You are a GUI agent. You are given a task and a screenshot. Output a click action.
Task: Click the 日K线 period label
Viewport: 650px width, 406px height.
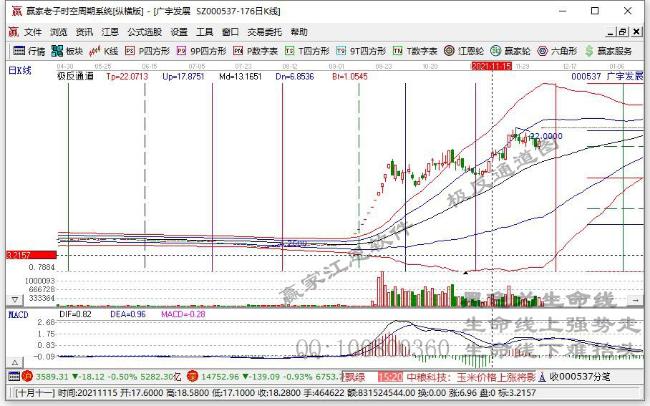tap(20, 71)
